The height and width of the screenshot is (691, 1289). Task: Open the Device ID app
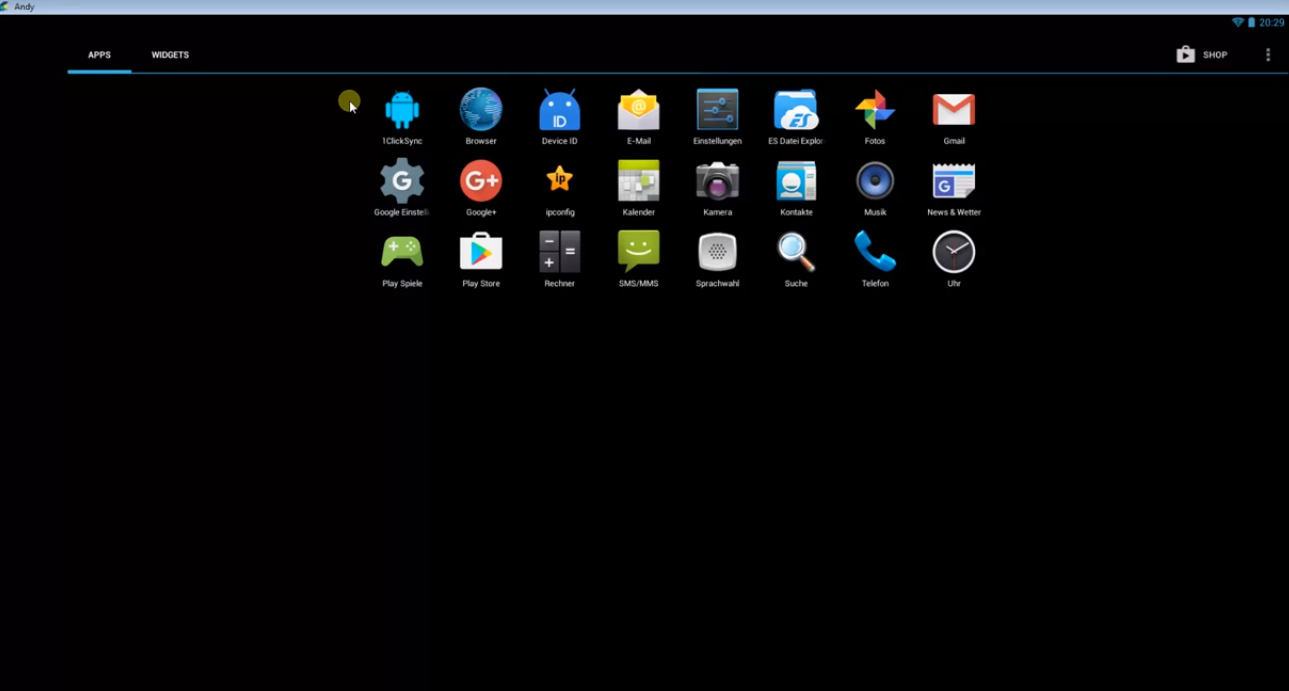pos(559,111)
